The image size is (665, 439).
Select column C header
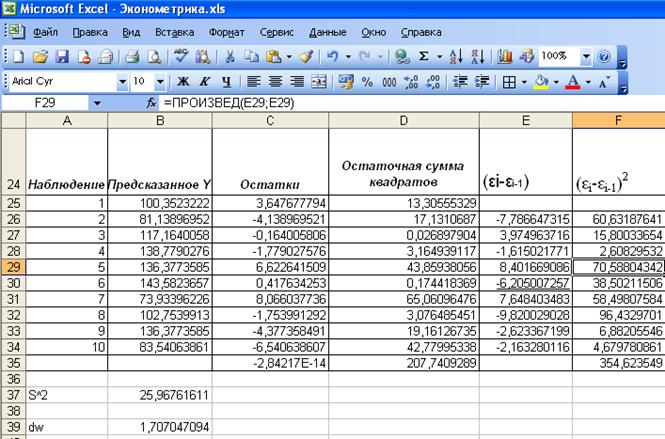(270, 121)
